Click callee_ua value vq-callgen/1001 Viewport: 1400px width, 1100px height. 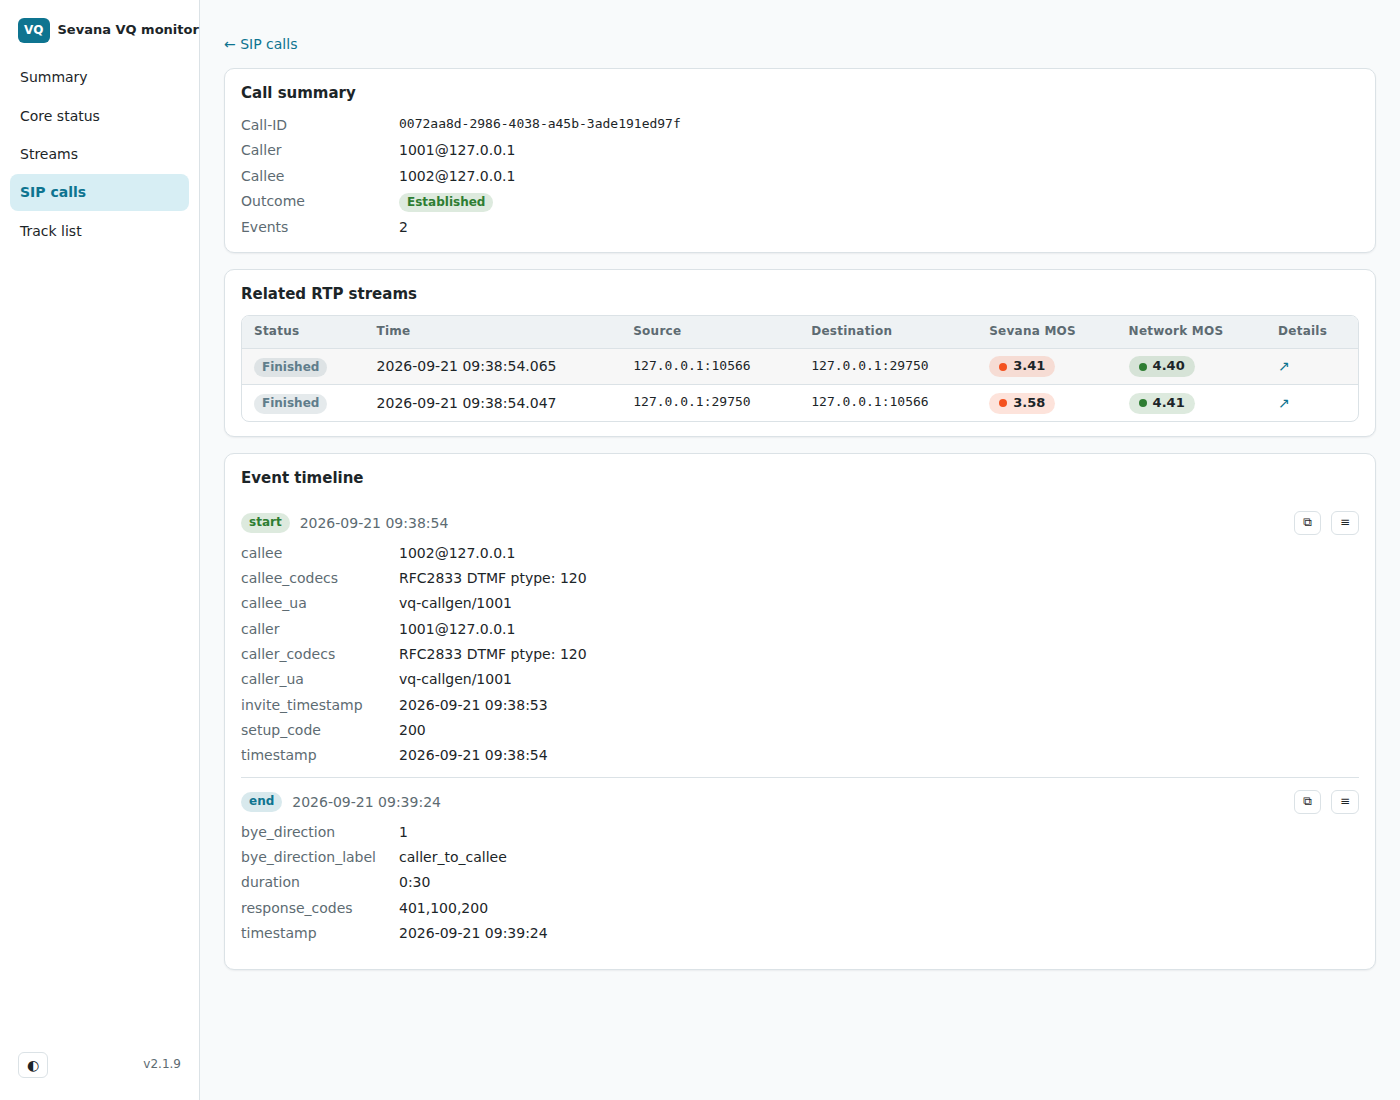tap(455, 603)
